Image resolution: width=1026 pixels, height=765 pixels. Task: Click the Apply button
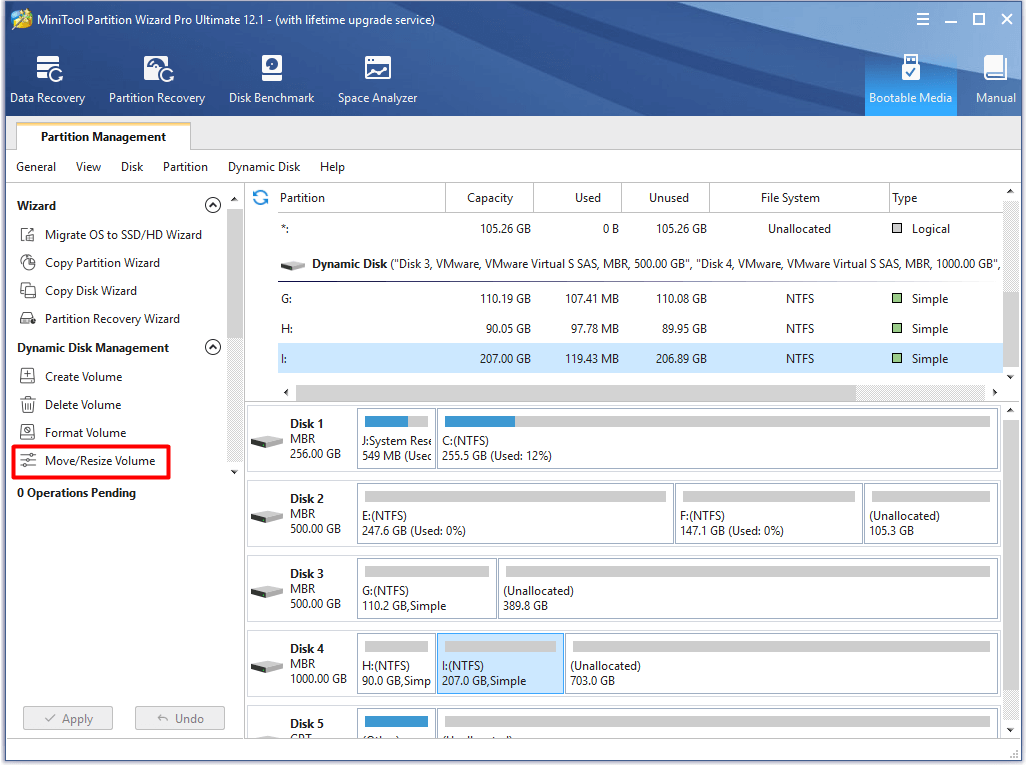(x=68, y=719)
